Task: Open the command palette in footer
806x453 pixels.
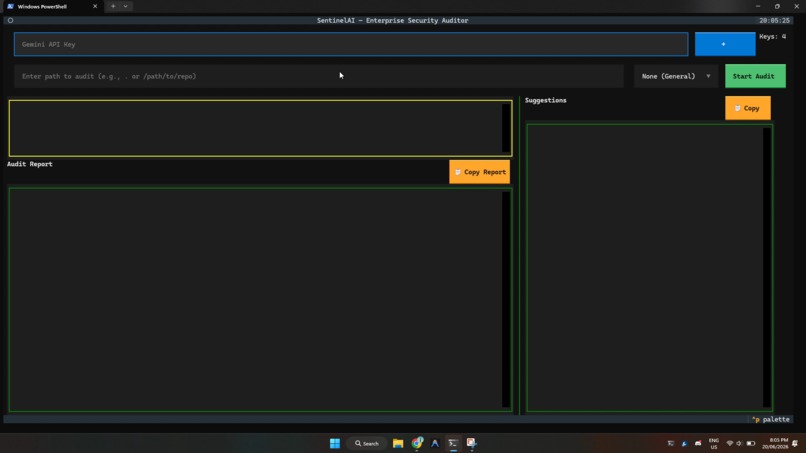Action: [770, 420]
